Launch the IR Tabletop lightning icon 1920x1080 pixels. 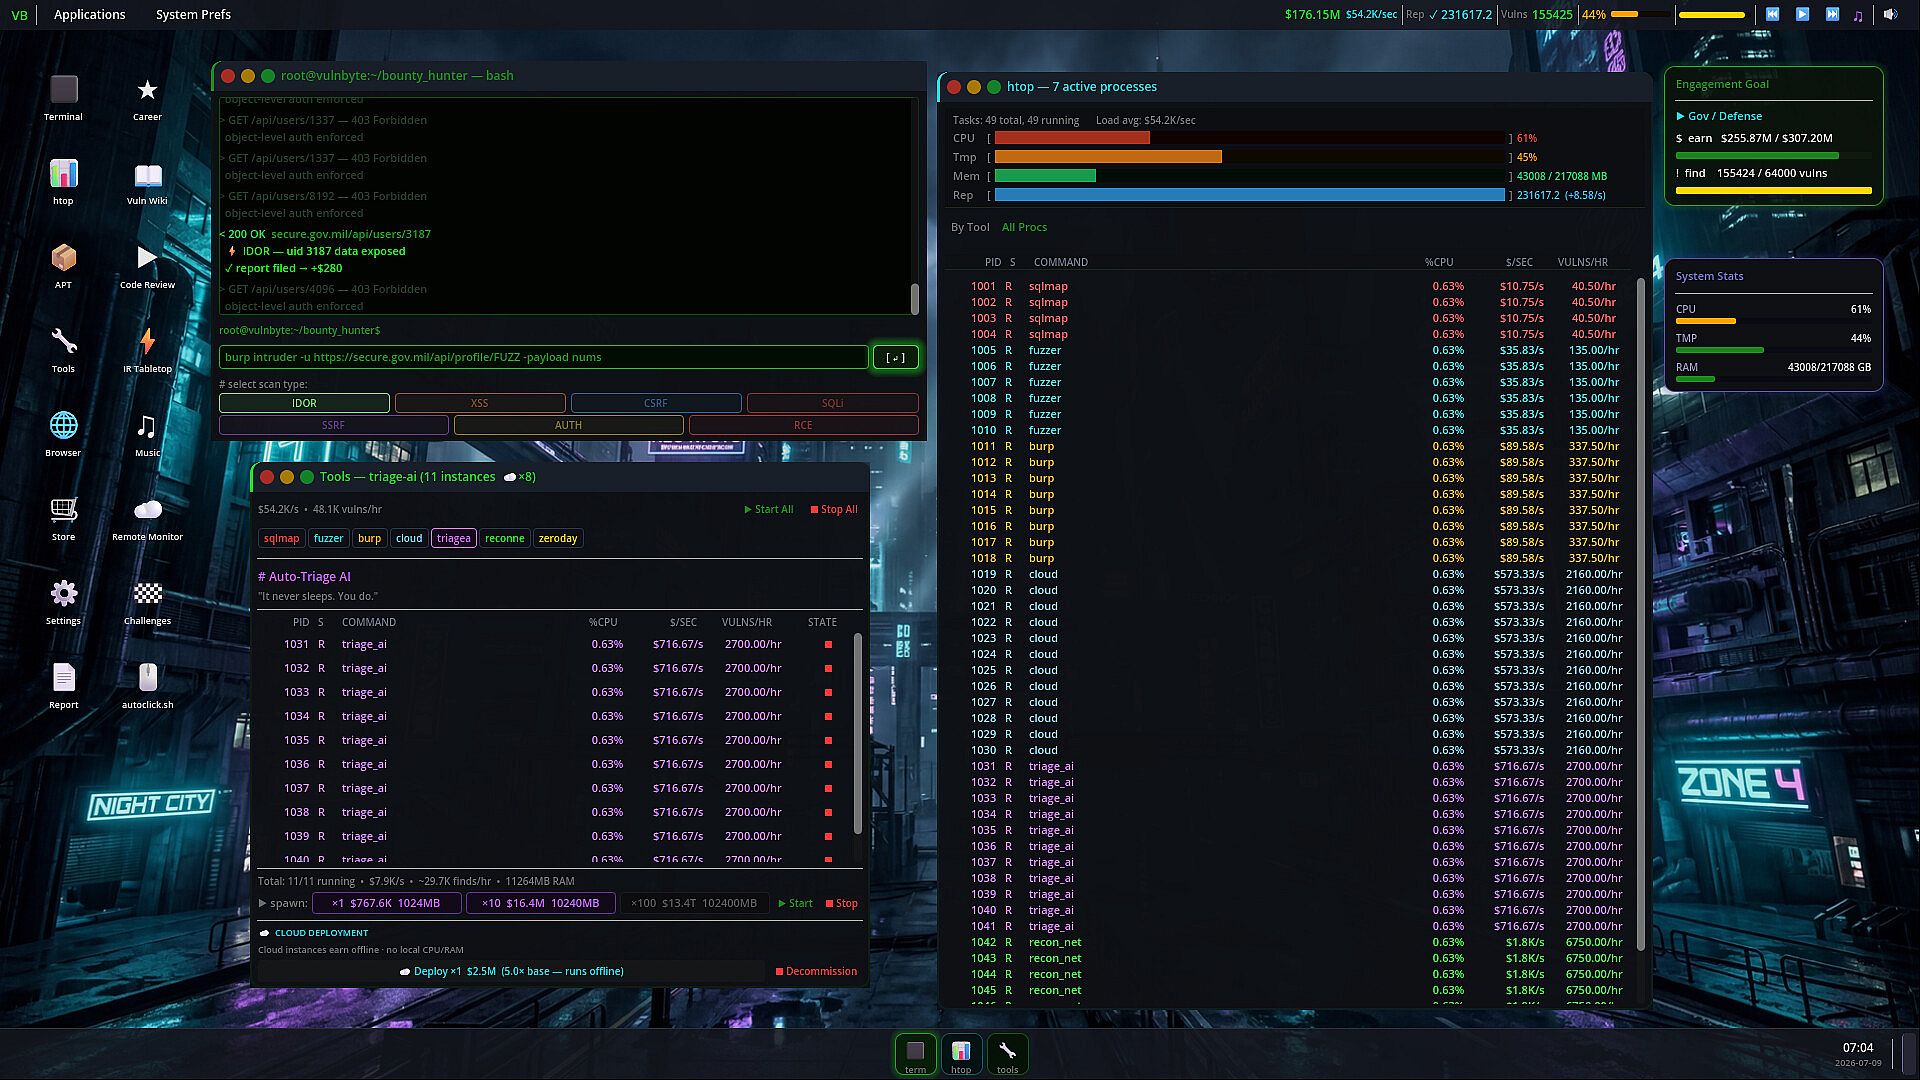147,350
